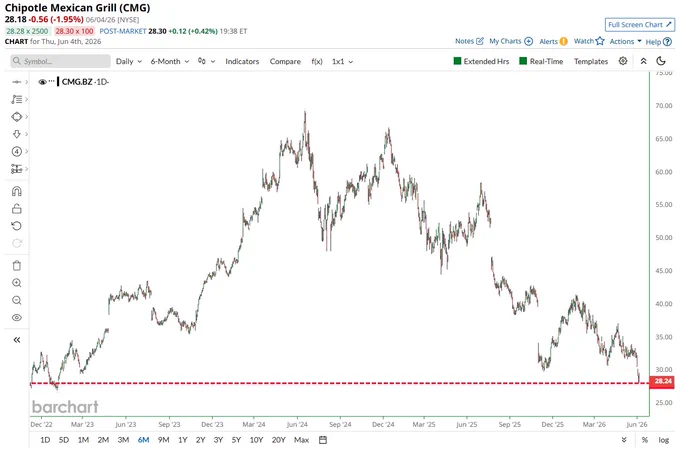Select the Max range tab
The width and height of the screenshot is (680, 449).
click(x=301, y=440)
